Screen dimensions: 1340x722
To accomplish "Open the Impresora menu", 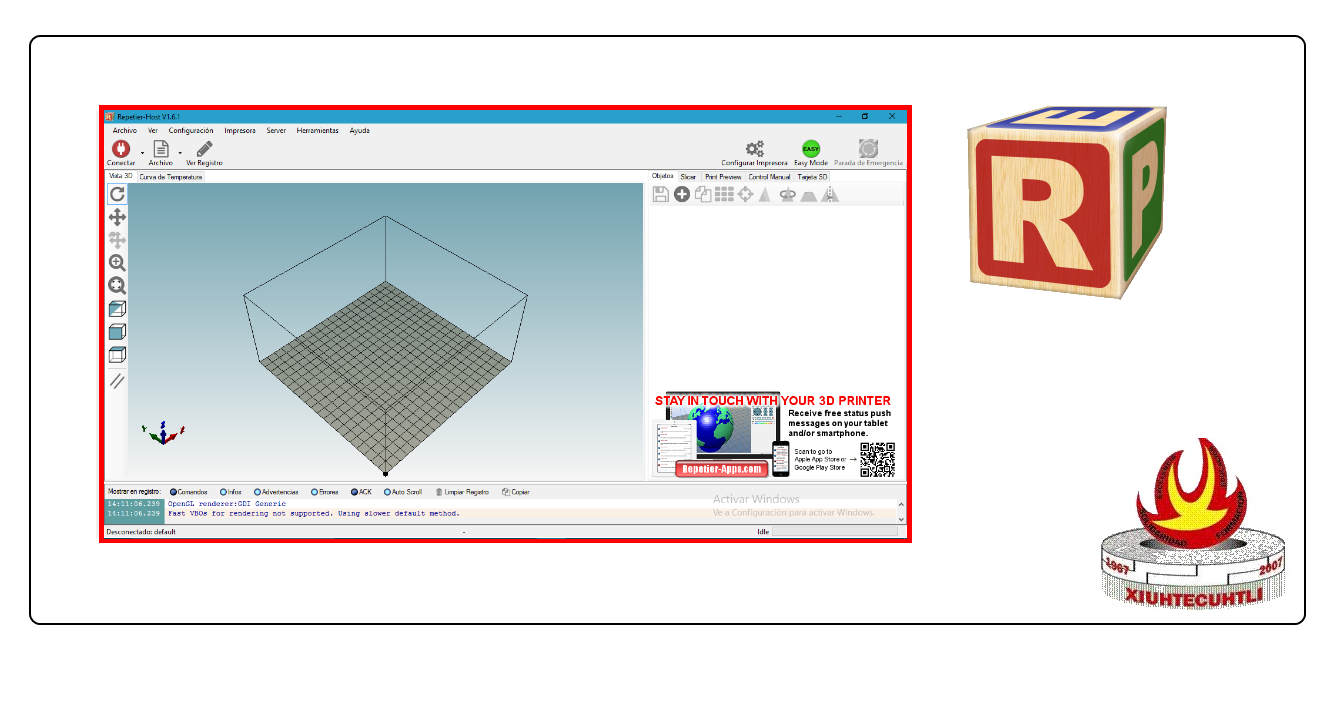I will [240, 130].
